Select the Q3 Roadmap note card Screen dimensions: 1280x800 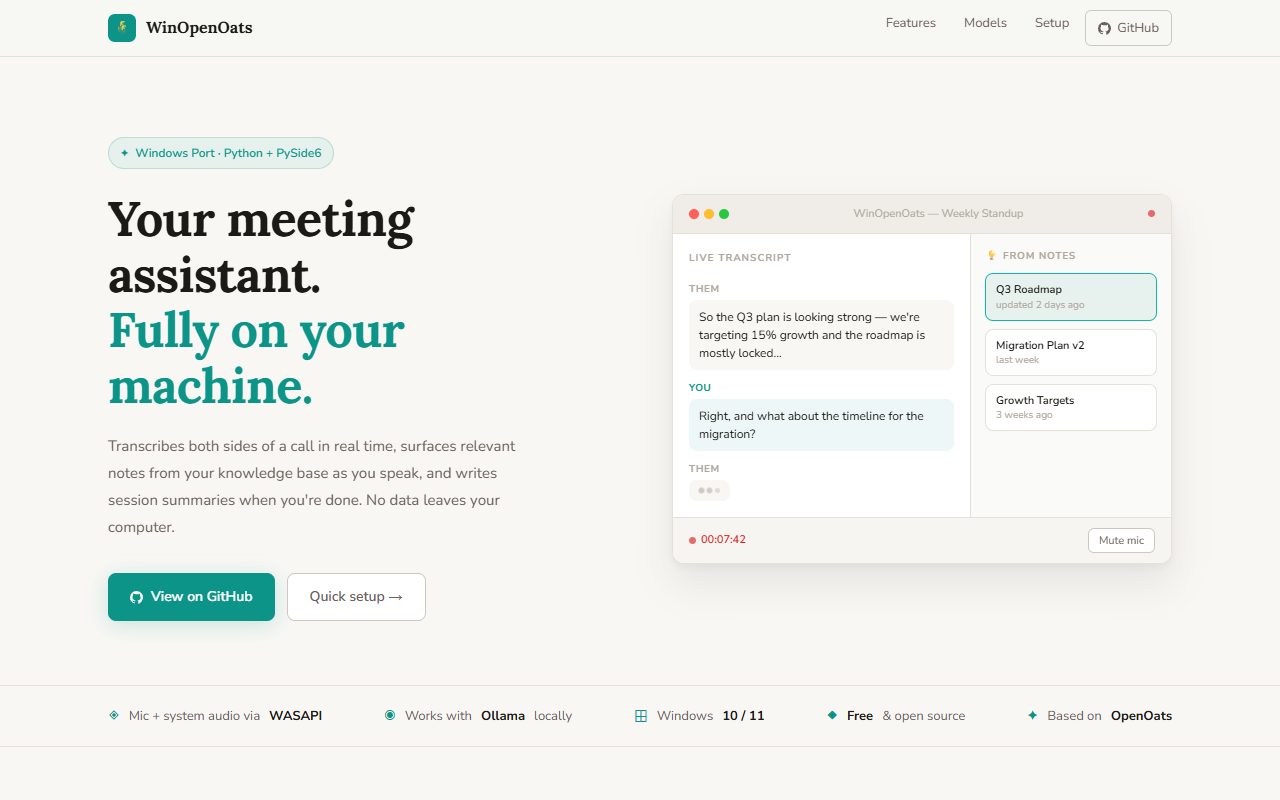click(1070, 297)
